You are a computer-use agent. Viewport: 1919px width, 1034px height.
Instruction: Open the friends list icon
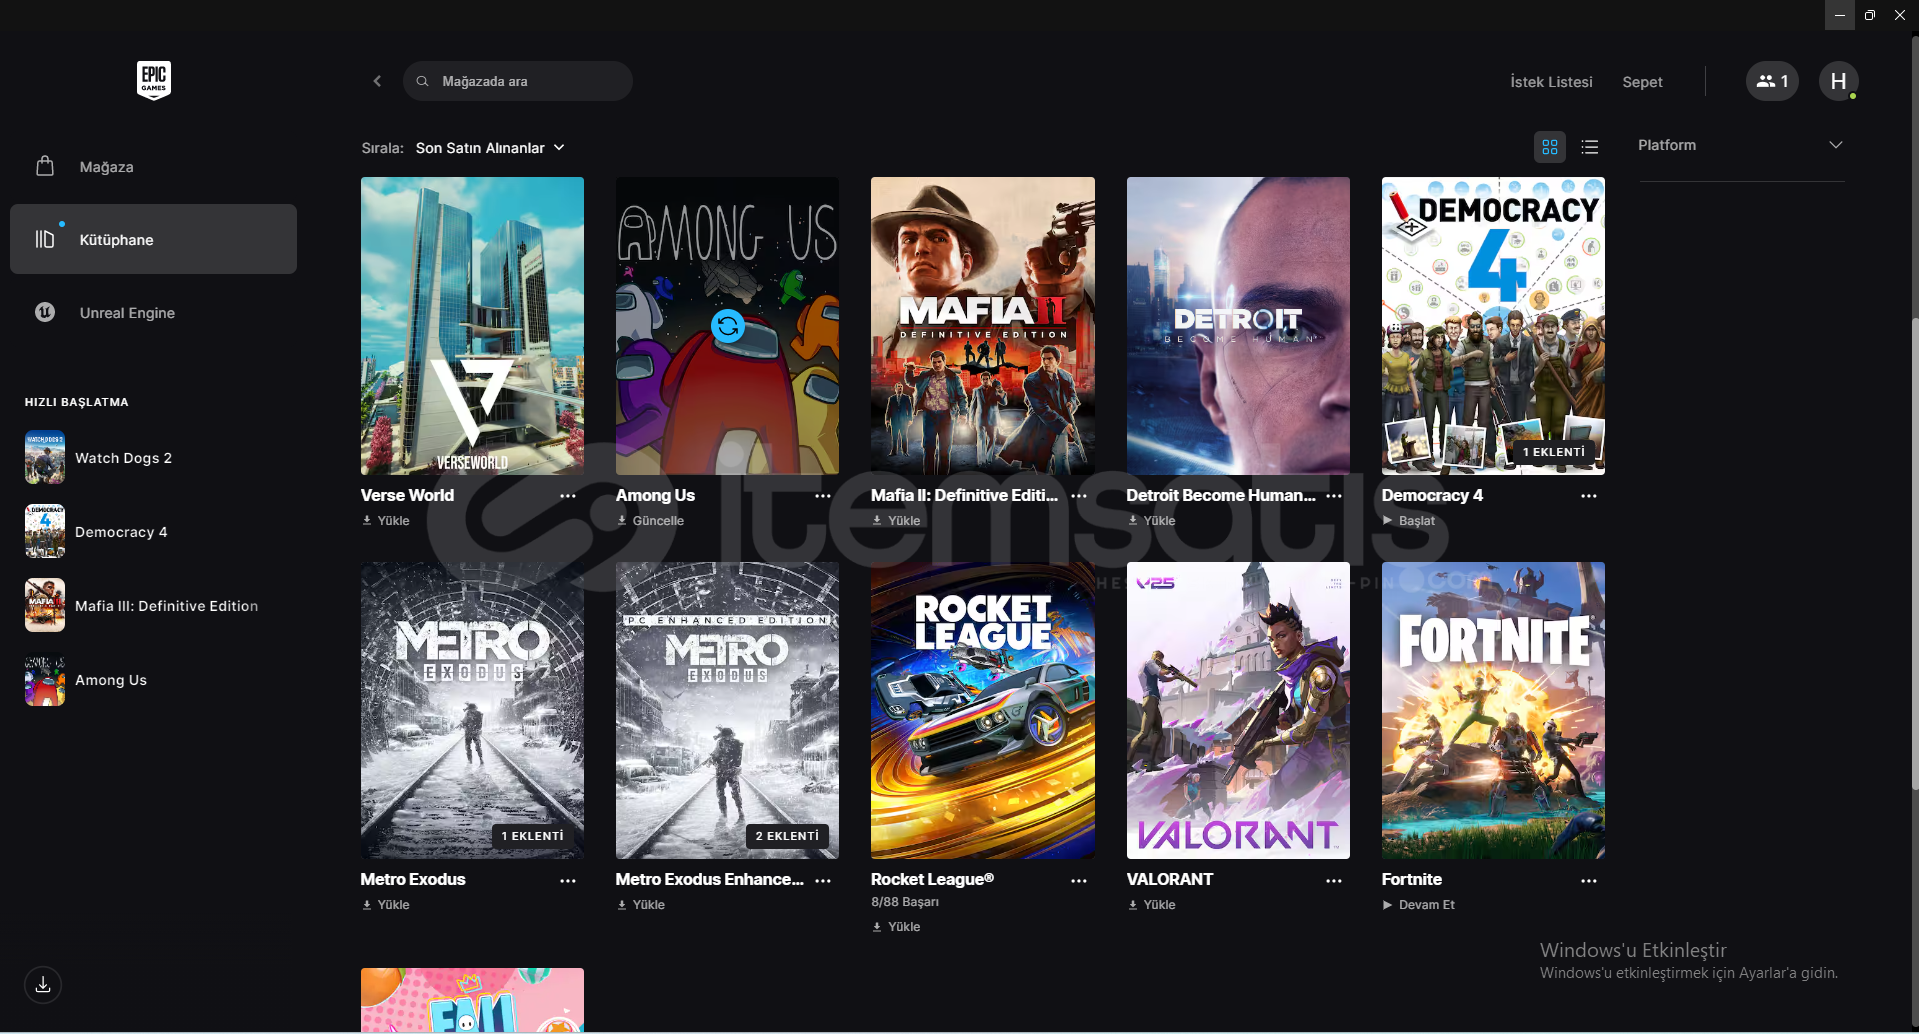(1772, 81)
